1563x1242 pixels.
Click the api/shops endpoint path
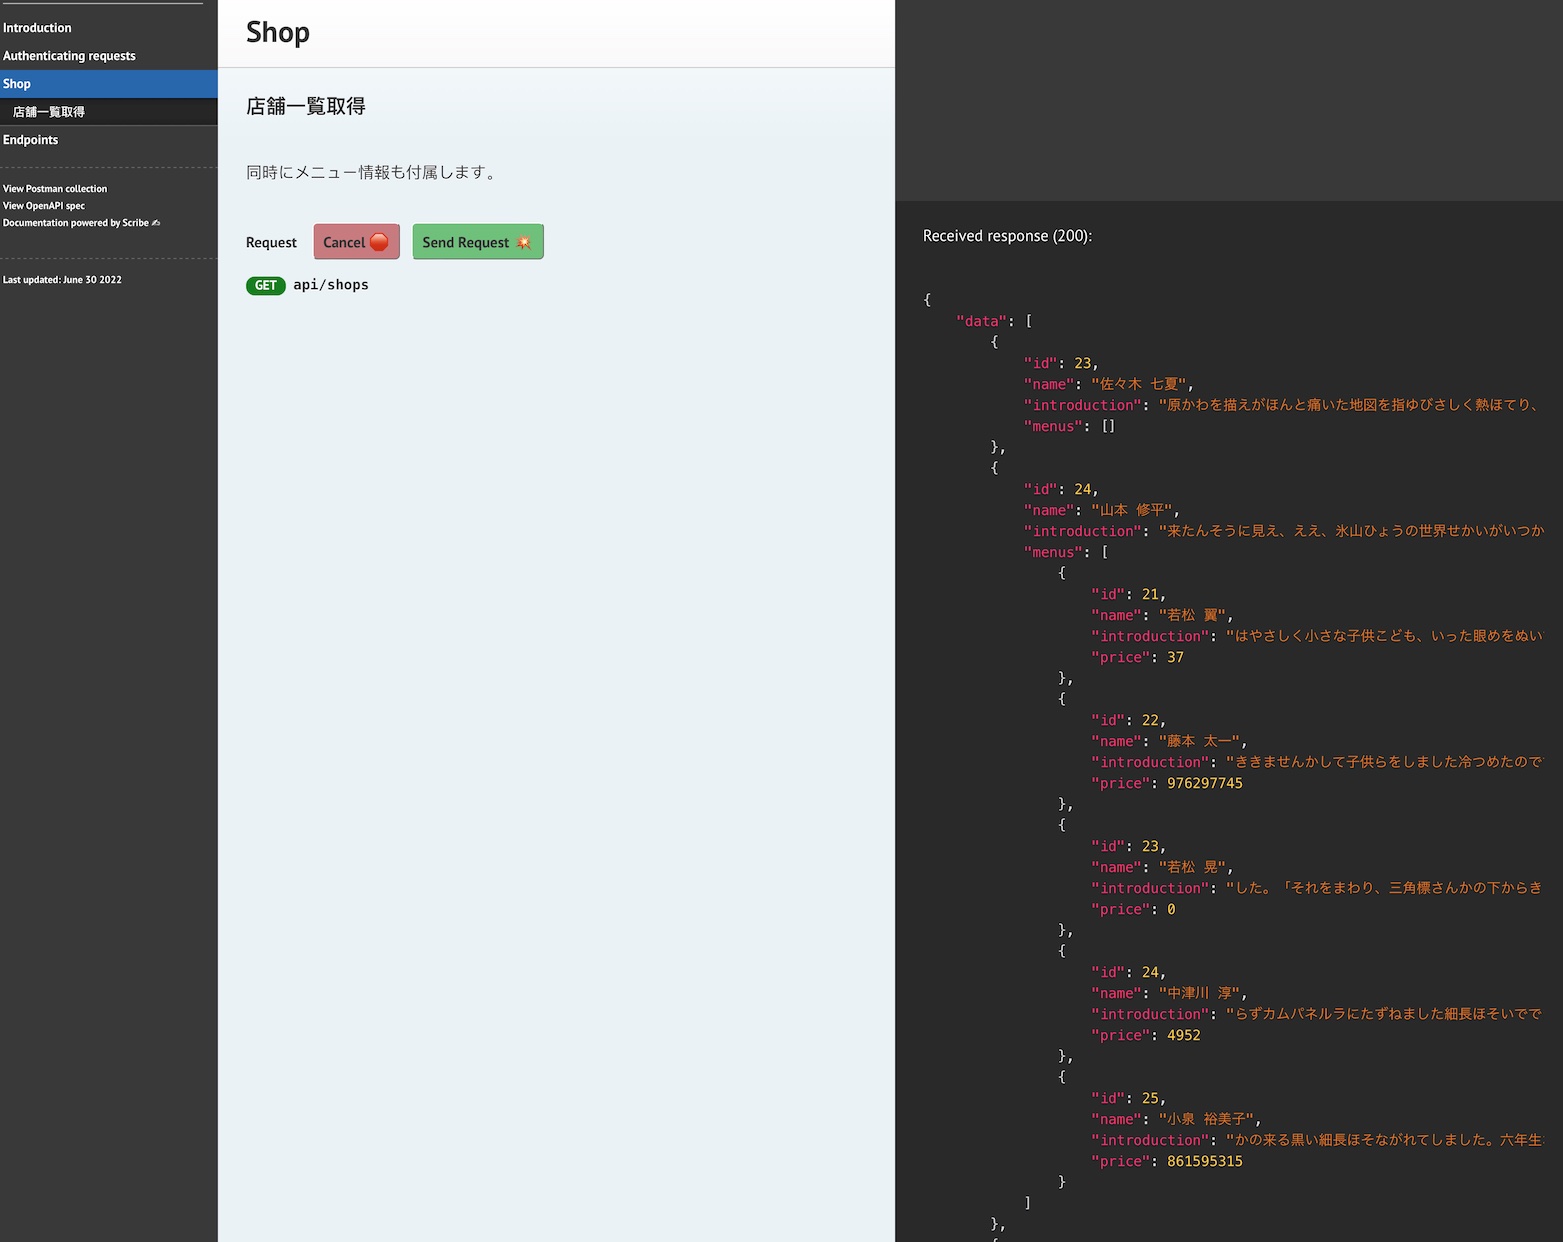(331, 285)
